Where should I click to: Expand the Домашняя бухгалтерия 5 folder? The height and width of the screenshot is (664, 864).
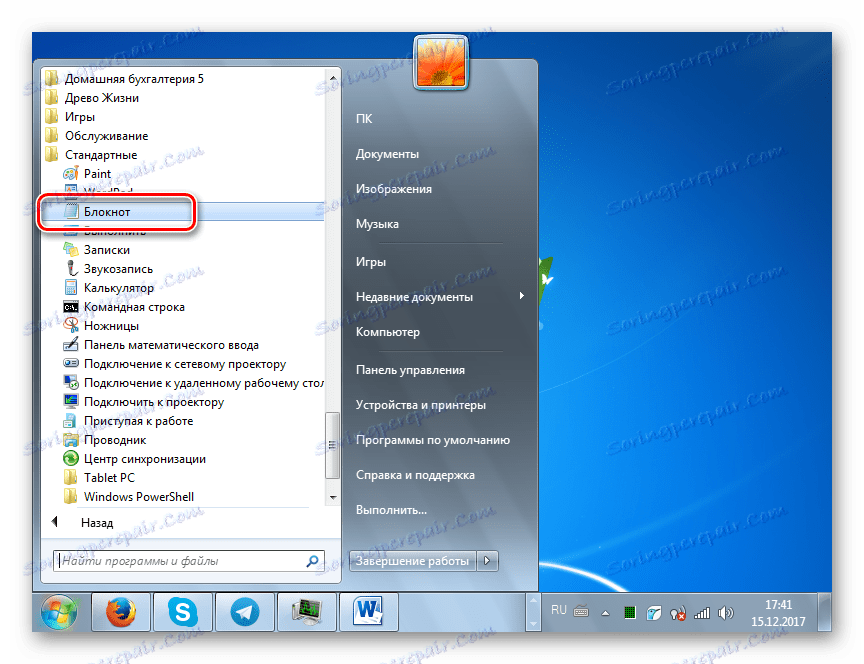(124, 79)
